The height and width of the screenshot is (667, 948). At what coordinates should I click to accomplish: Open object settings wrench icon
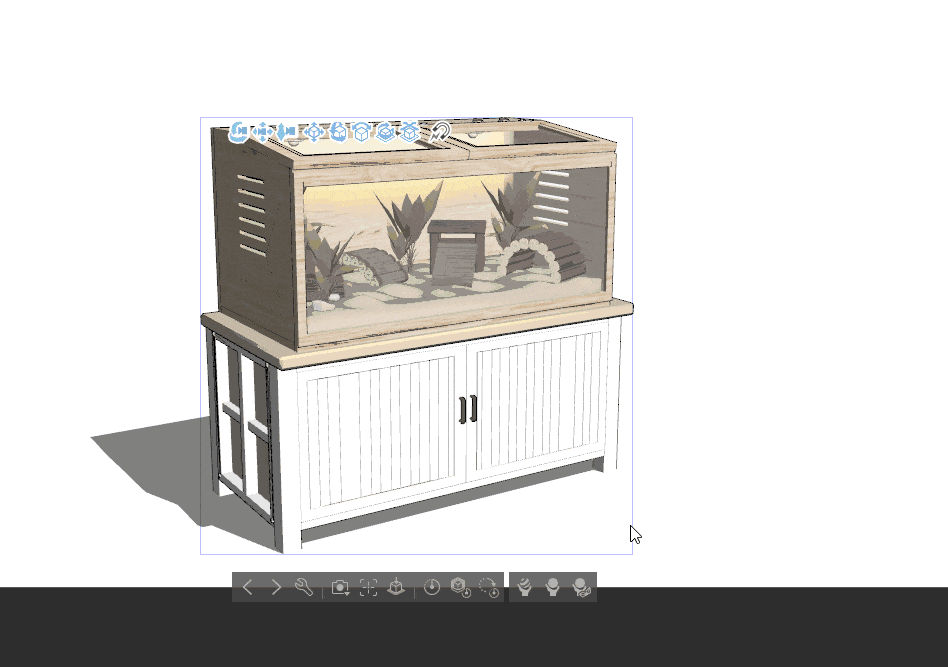point(304,588)
